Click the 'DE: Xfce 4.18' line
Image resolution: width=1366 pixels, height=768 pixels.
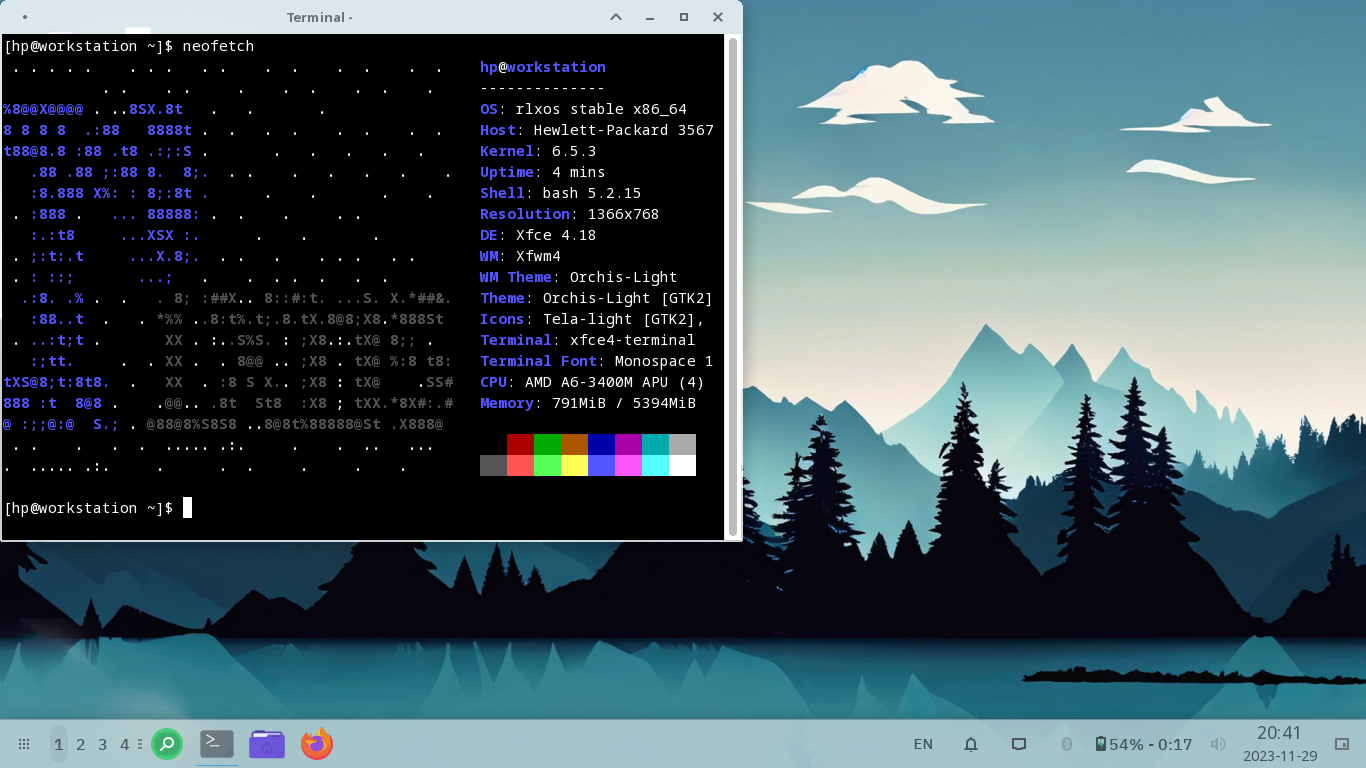[538, 235]
